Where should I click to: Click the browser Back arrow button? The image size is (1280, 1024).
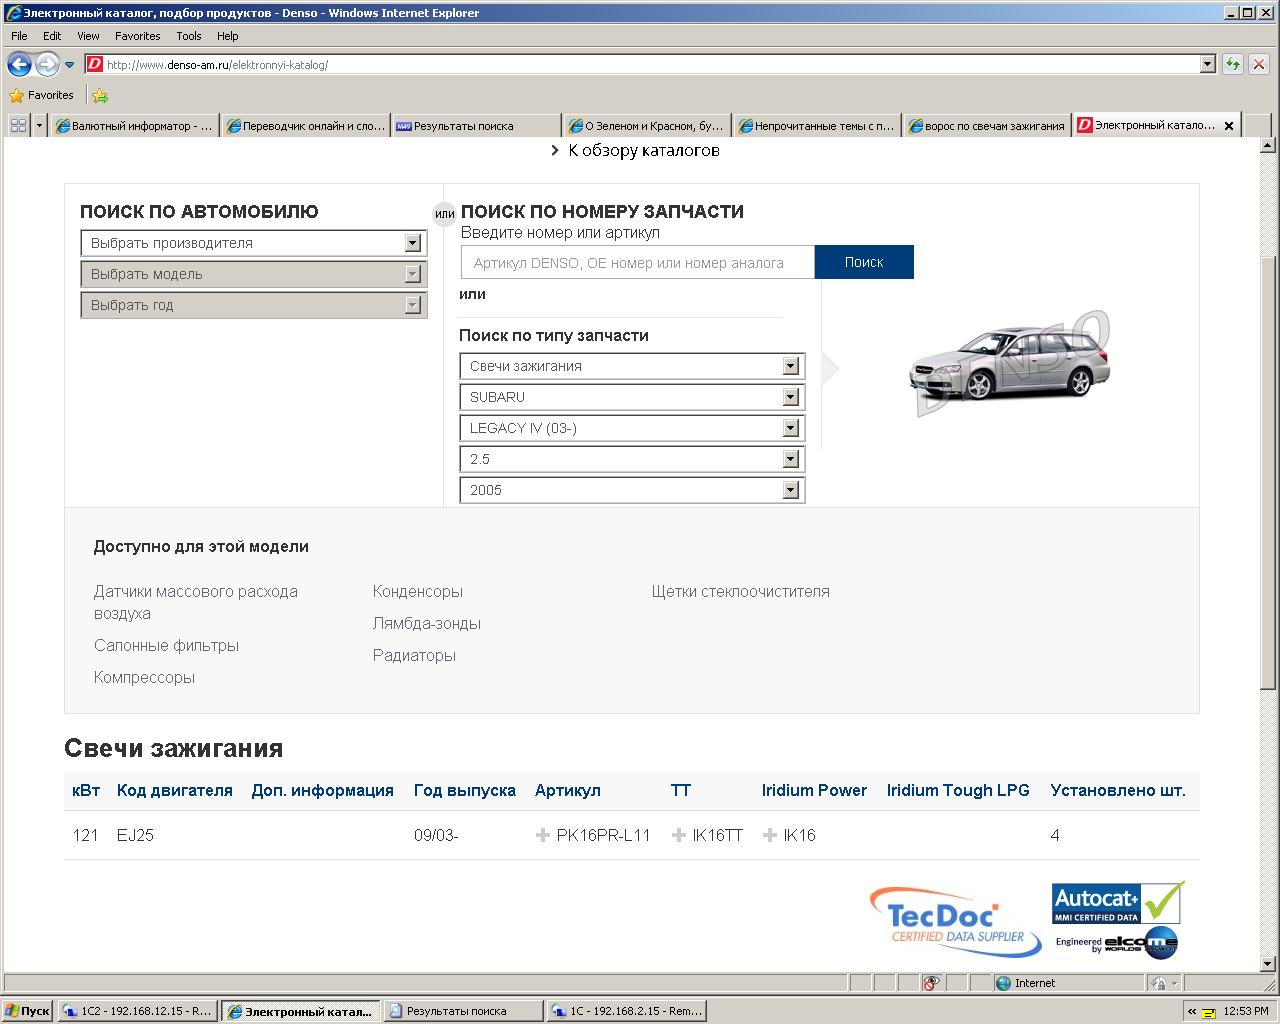pos(19,65)
